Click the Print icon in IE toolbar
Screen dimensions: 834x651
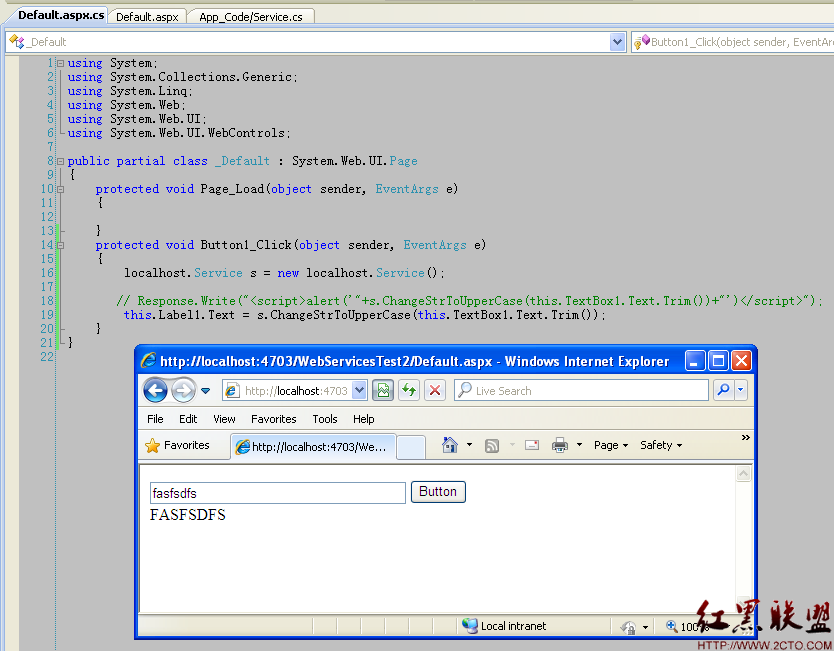560,445
